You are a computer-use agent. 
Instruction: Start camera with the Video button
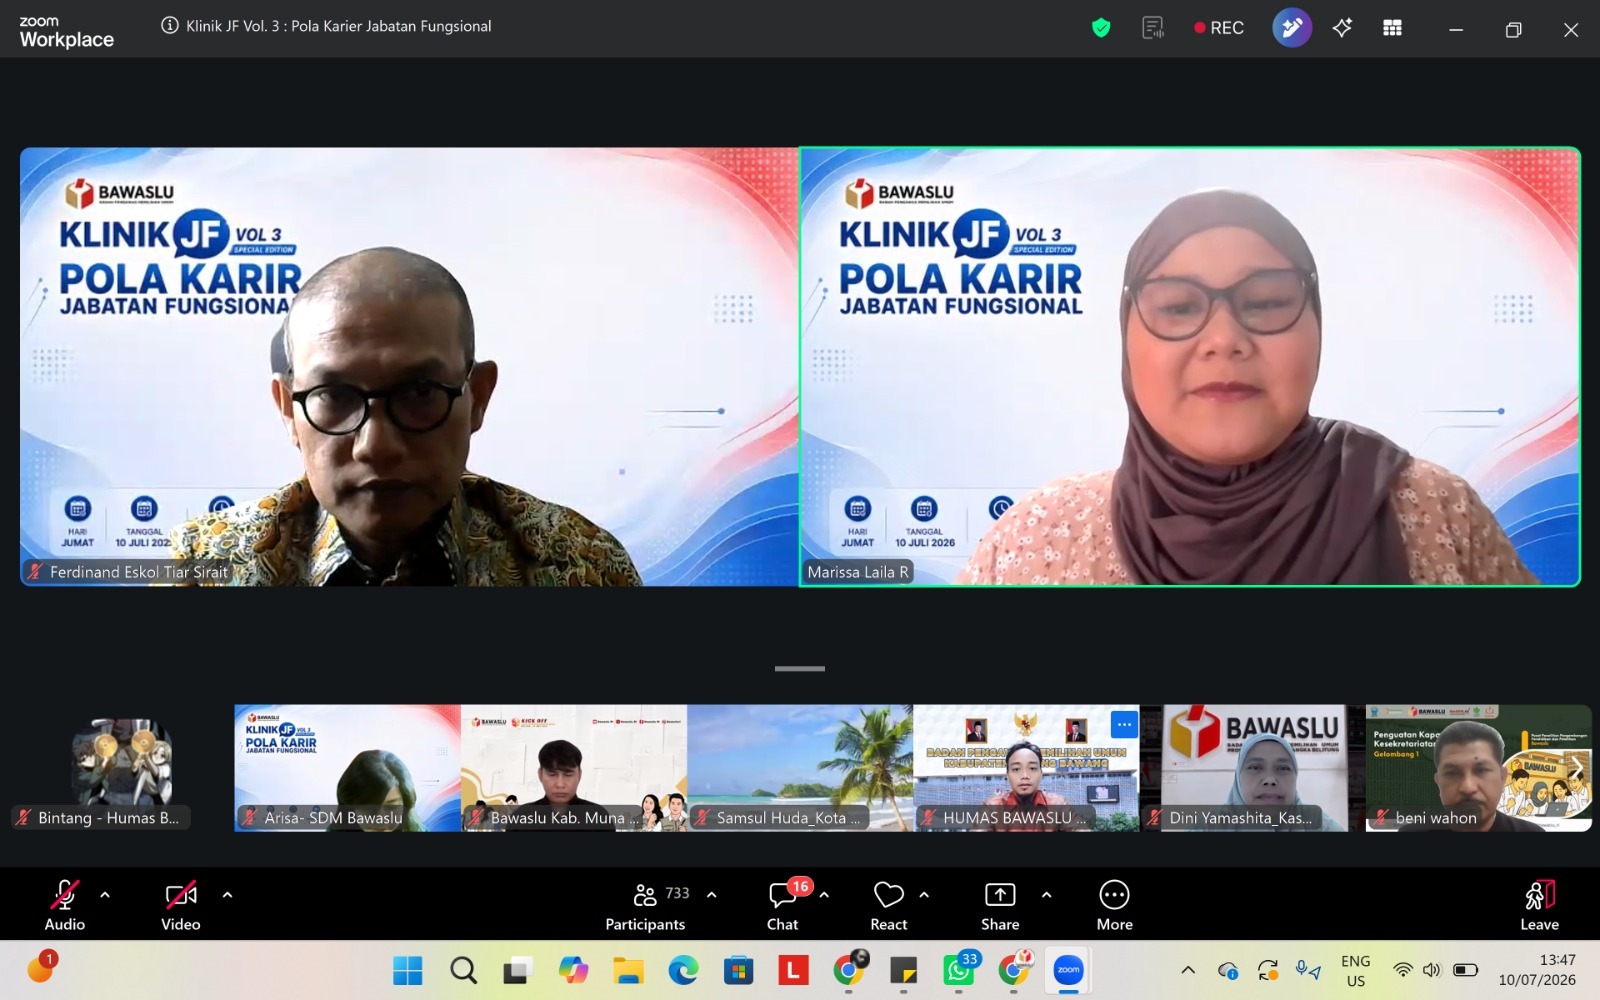181,905
